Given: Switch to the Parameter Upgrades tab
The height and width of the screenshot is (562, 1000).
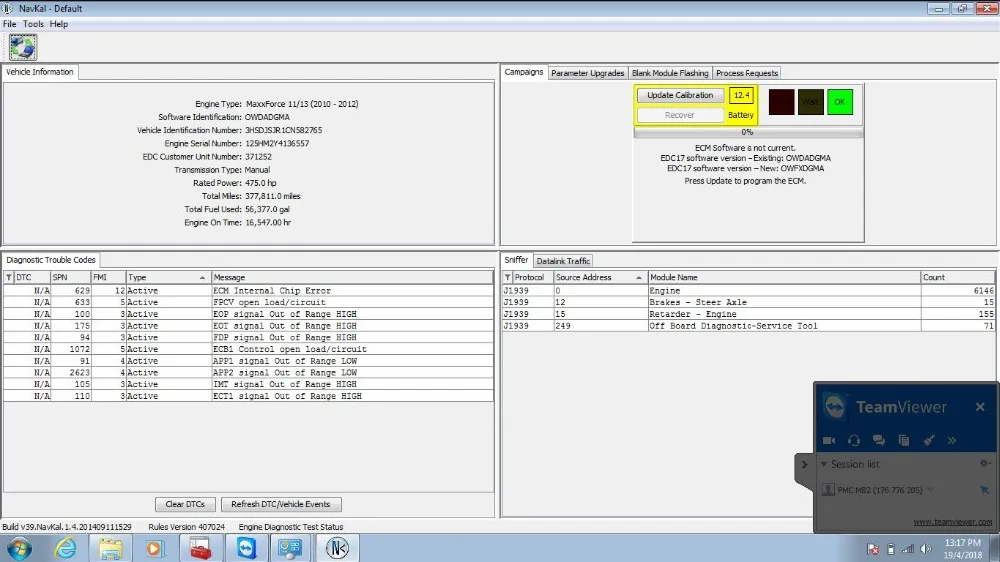Looking at the screenshot, I should (588, 73).
